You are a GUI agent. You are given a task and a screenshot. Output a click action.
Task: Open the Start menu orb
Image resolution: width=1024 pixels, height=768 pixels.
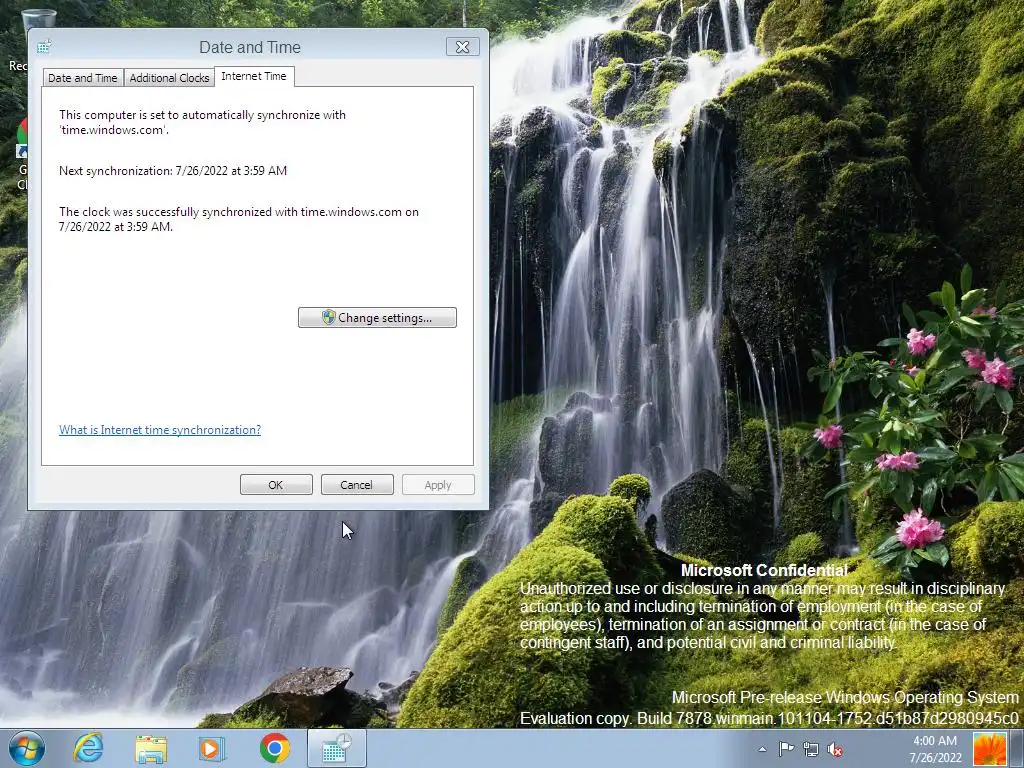point(27,748)
